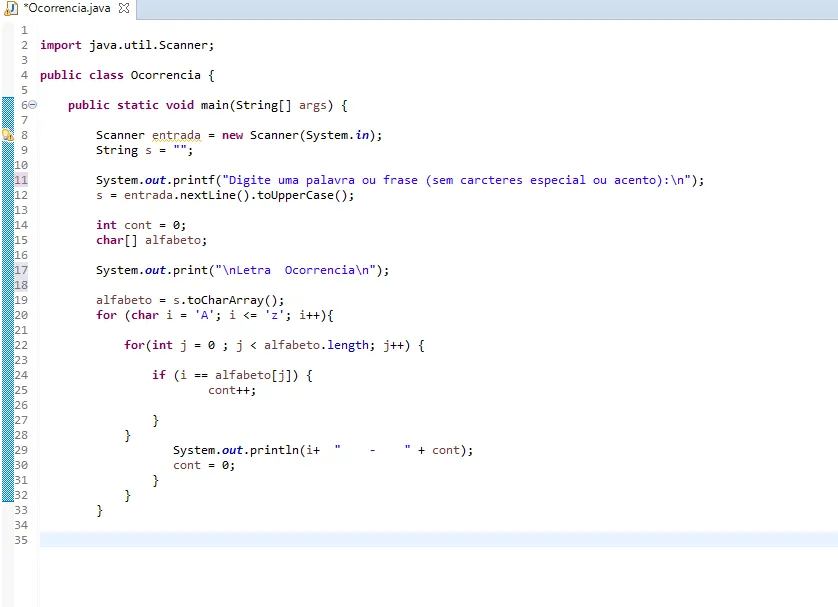Click 'char[] alfabeto;' on line 15
Screen dimensions: 838x607
151,240
